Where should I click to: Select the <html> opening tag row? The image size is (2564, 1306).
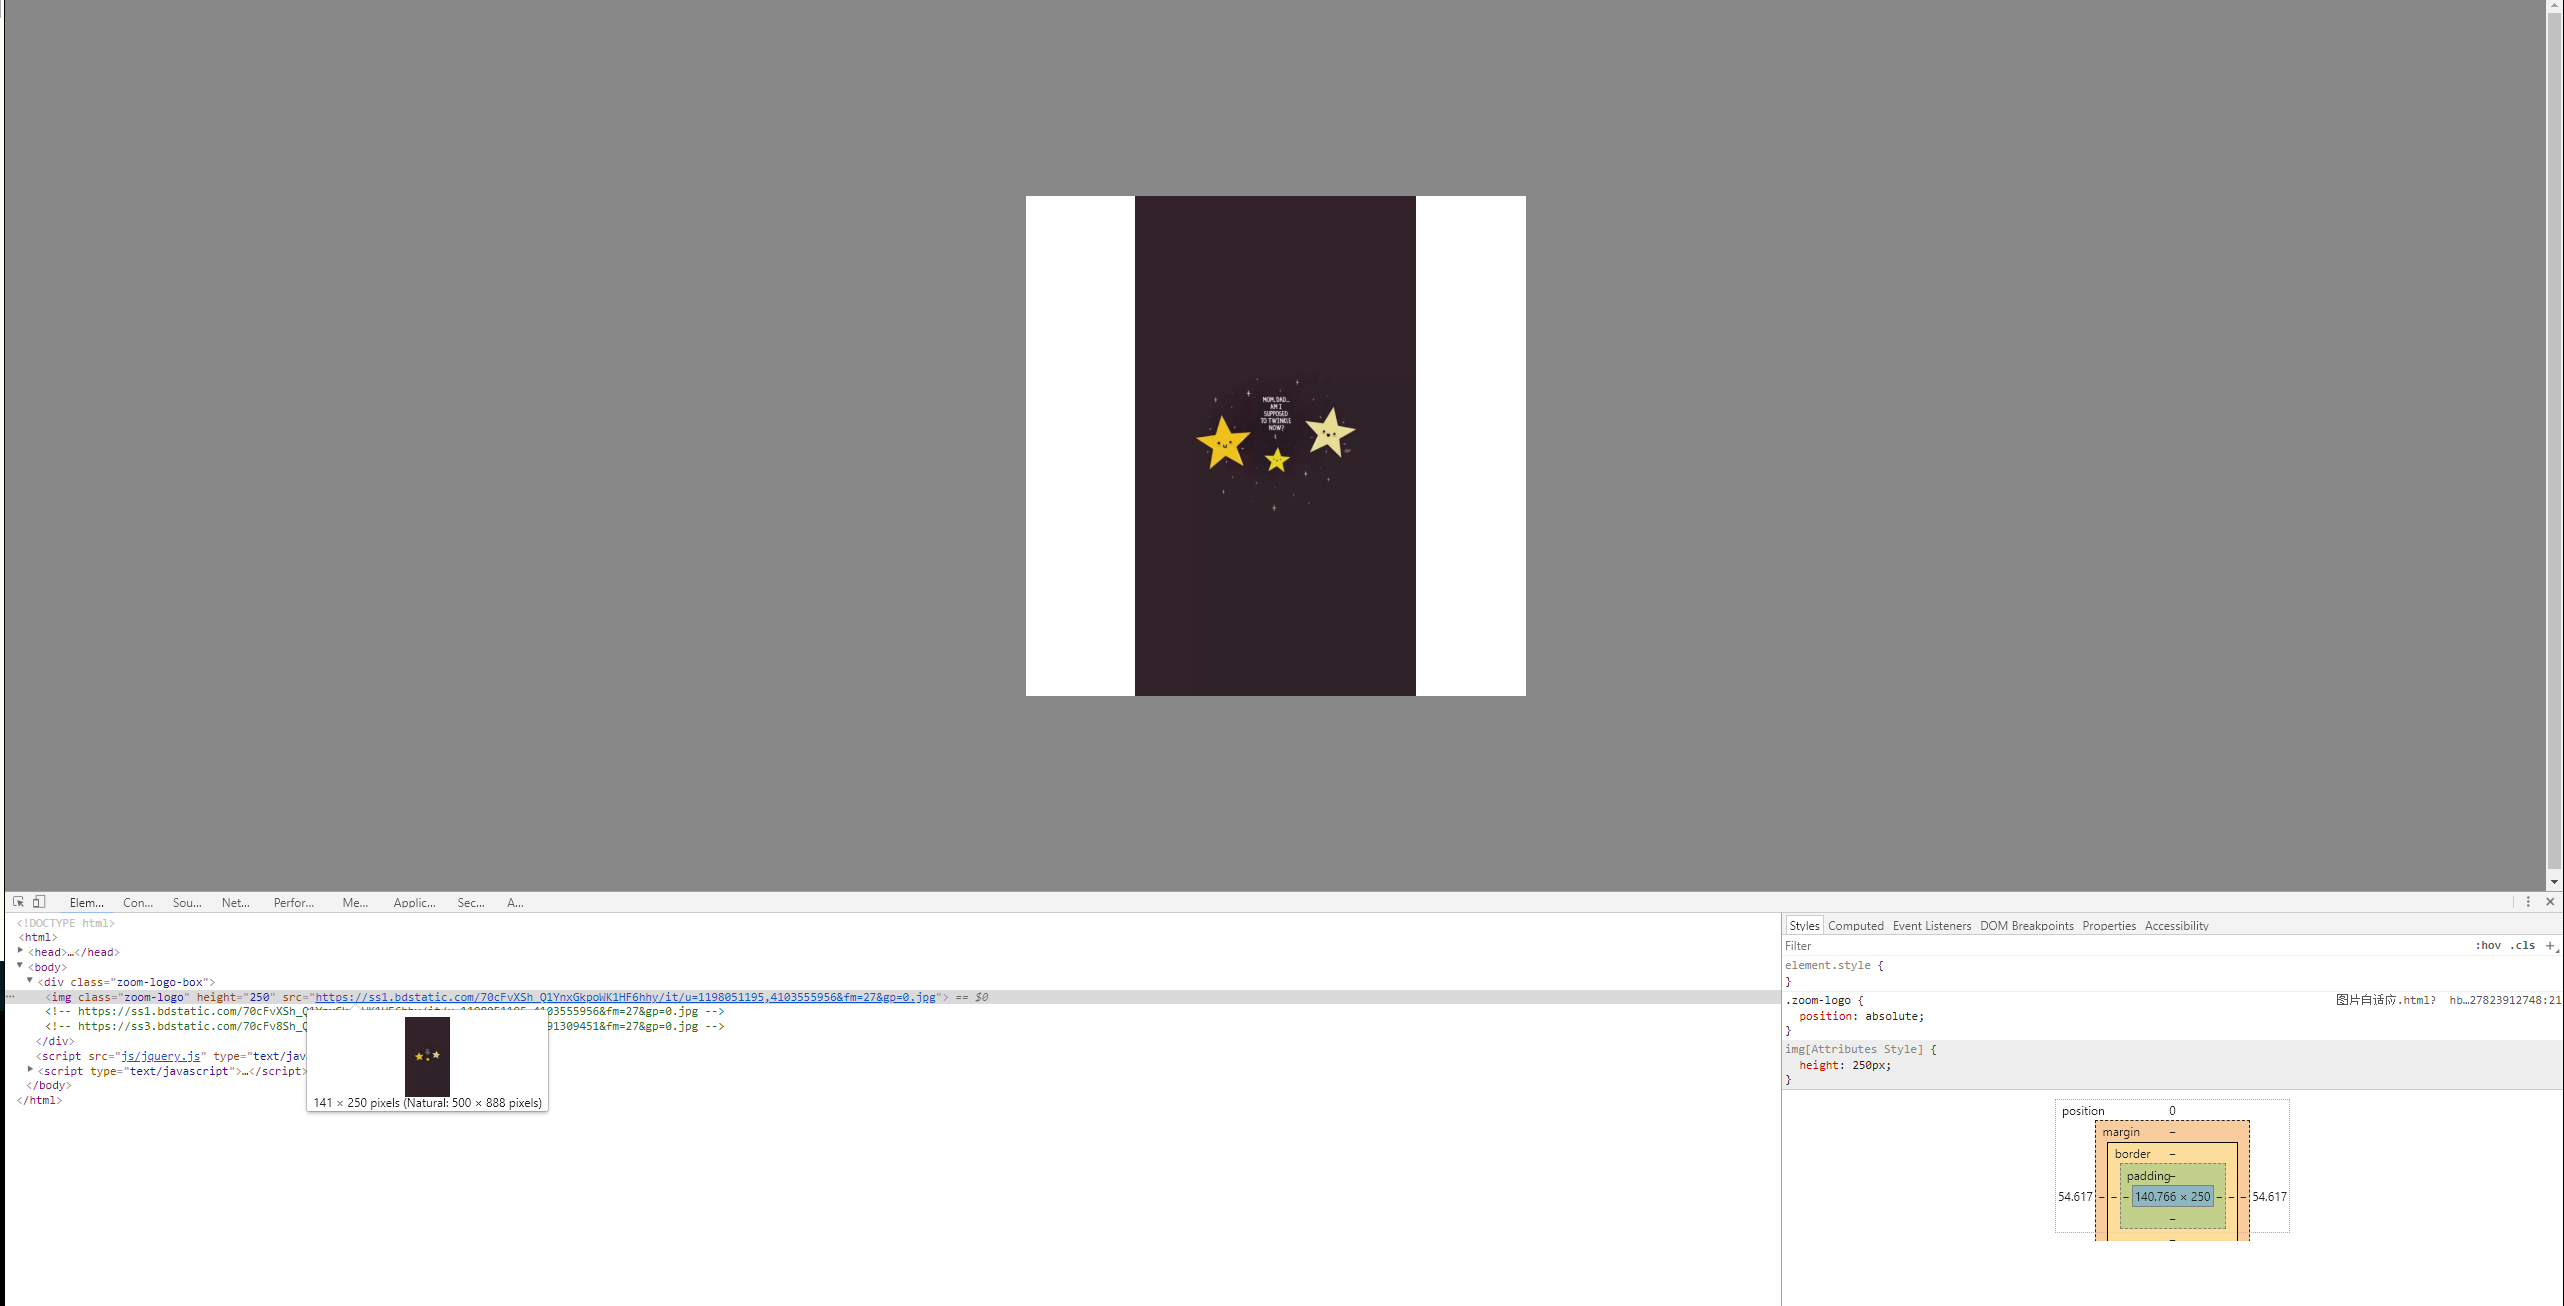coord(38,937)
